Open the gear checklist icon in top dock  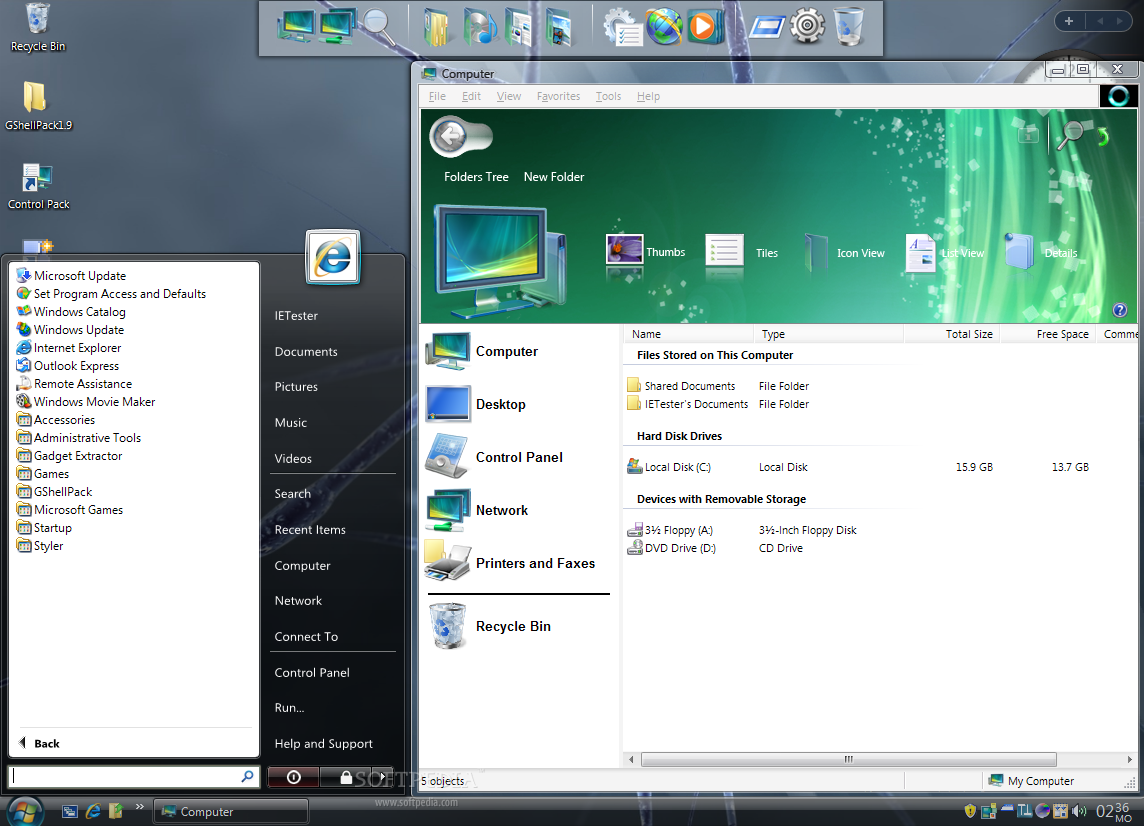622,27
